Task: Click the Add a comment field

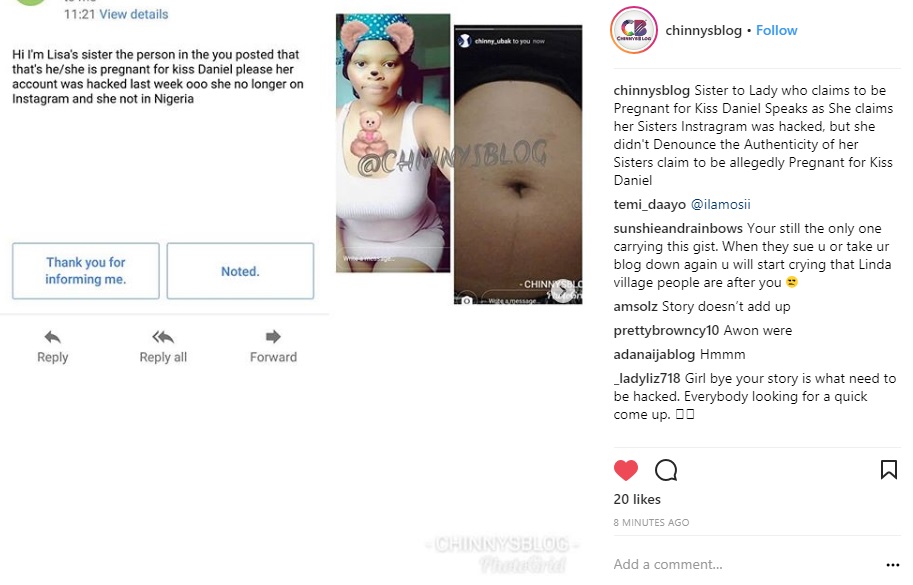Action: tap(745, 564)
